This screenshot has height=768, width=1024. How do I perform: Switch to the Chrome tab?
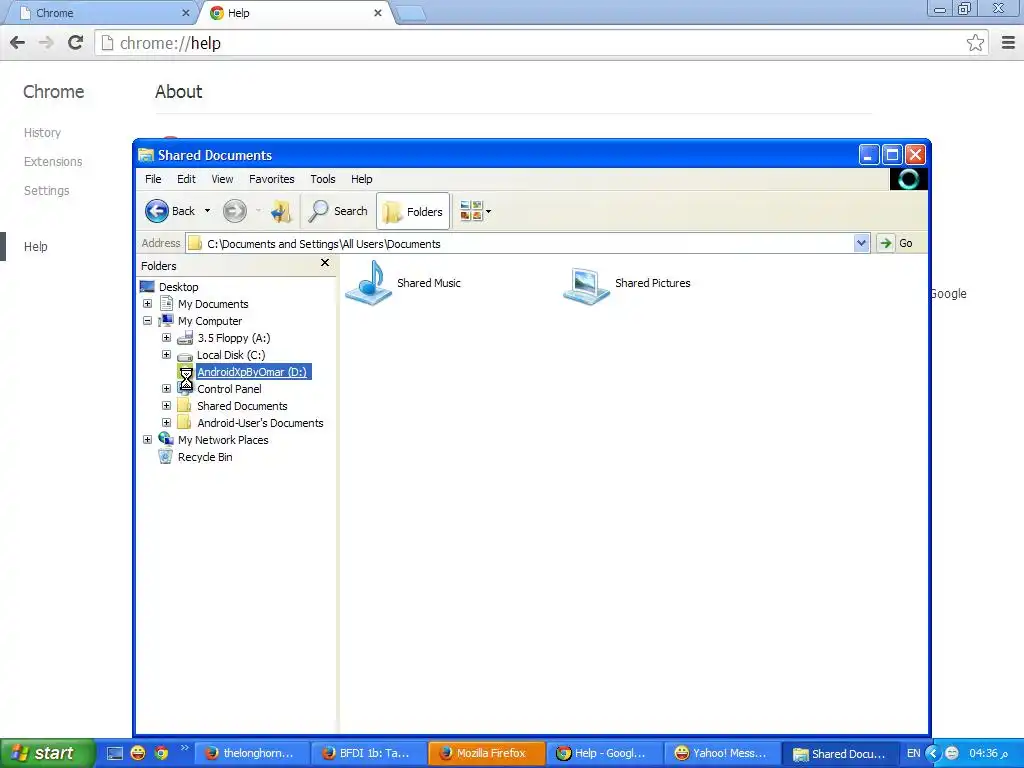[98, 13]
